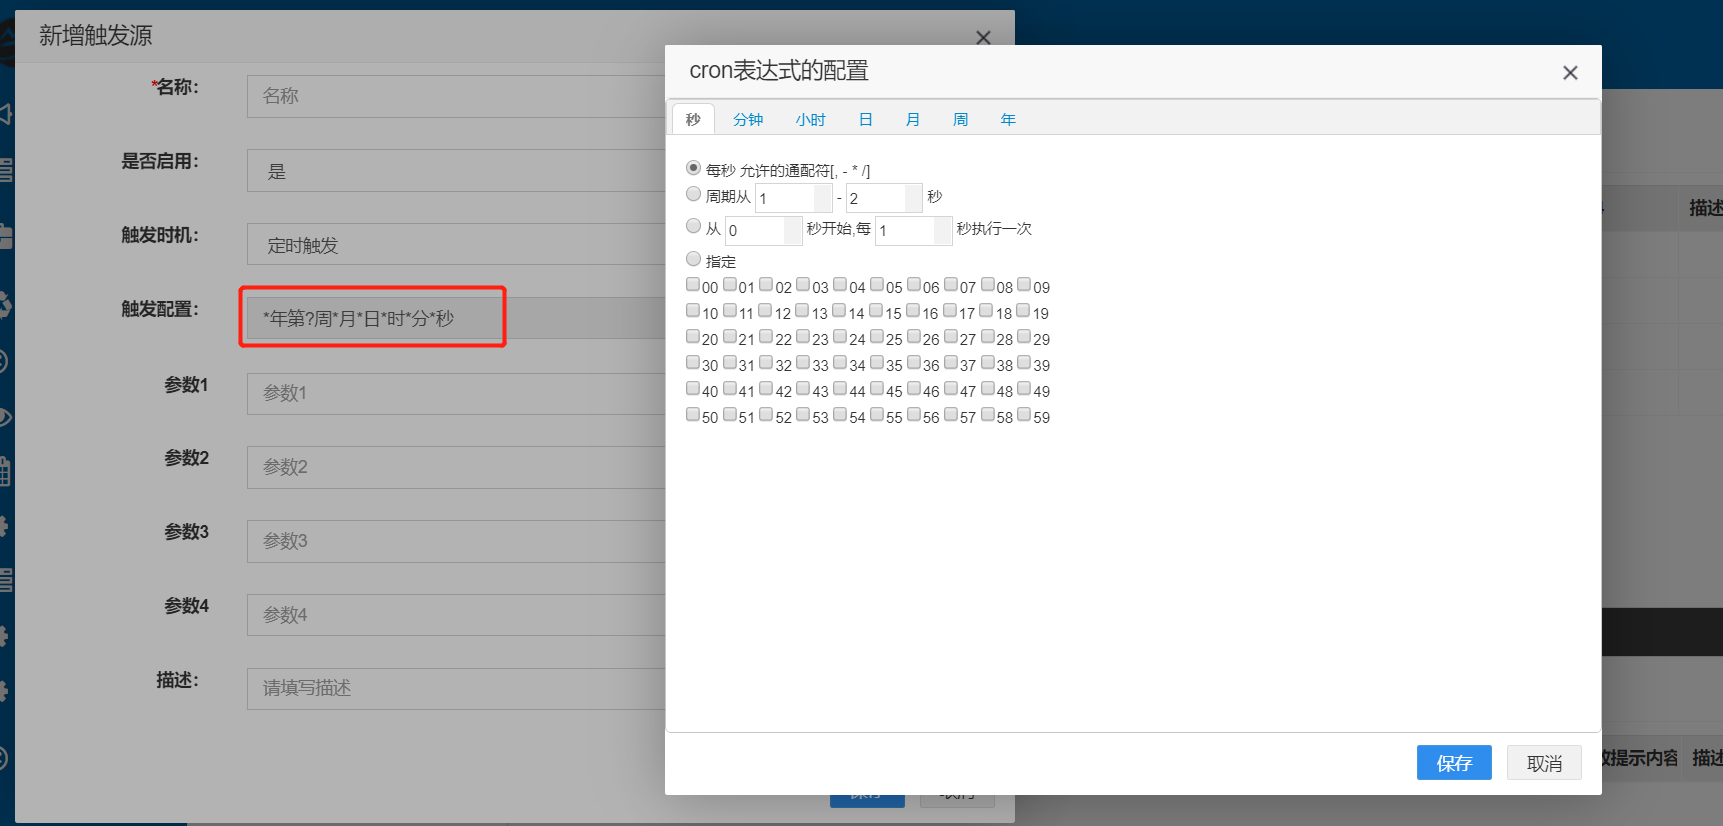Close the 新增触发源 dialog
This screenshot has width=1723, height=826.
coord(983,37)
